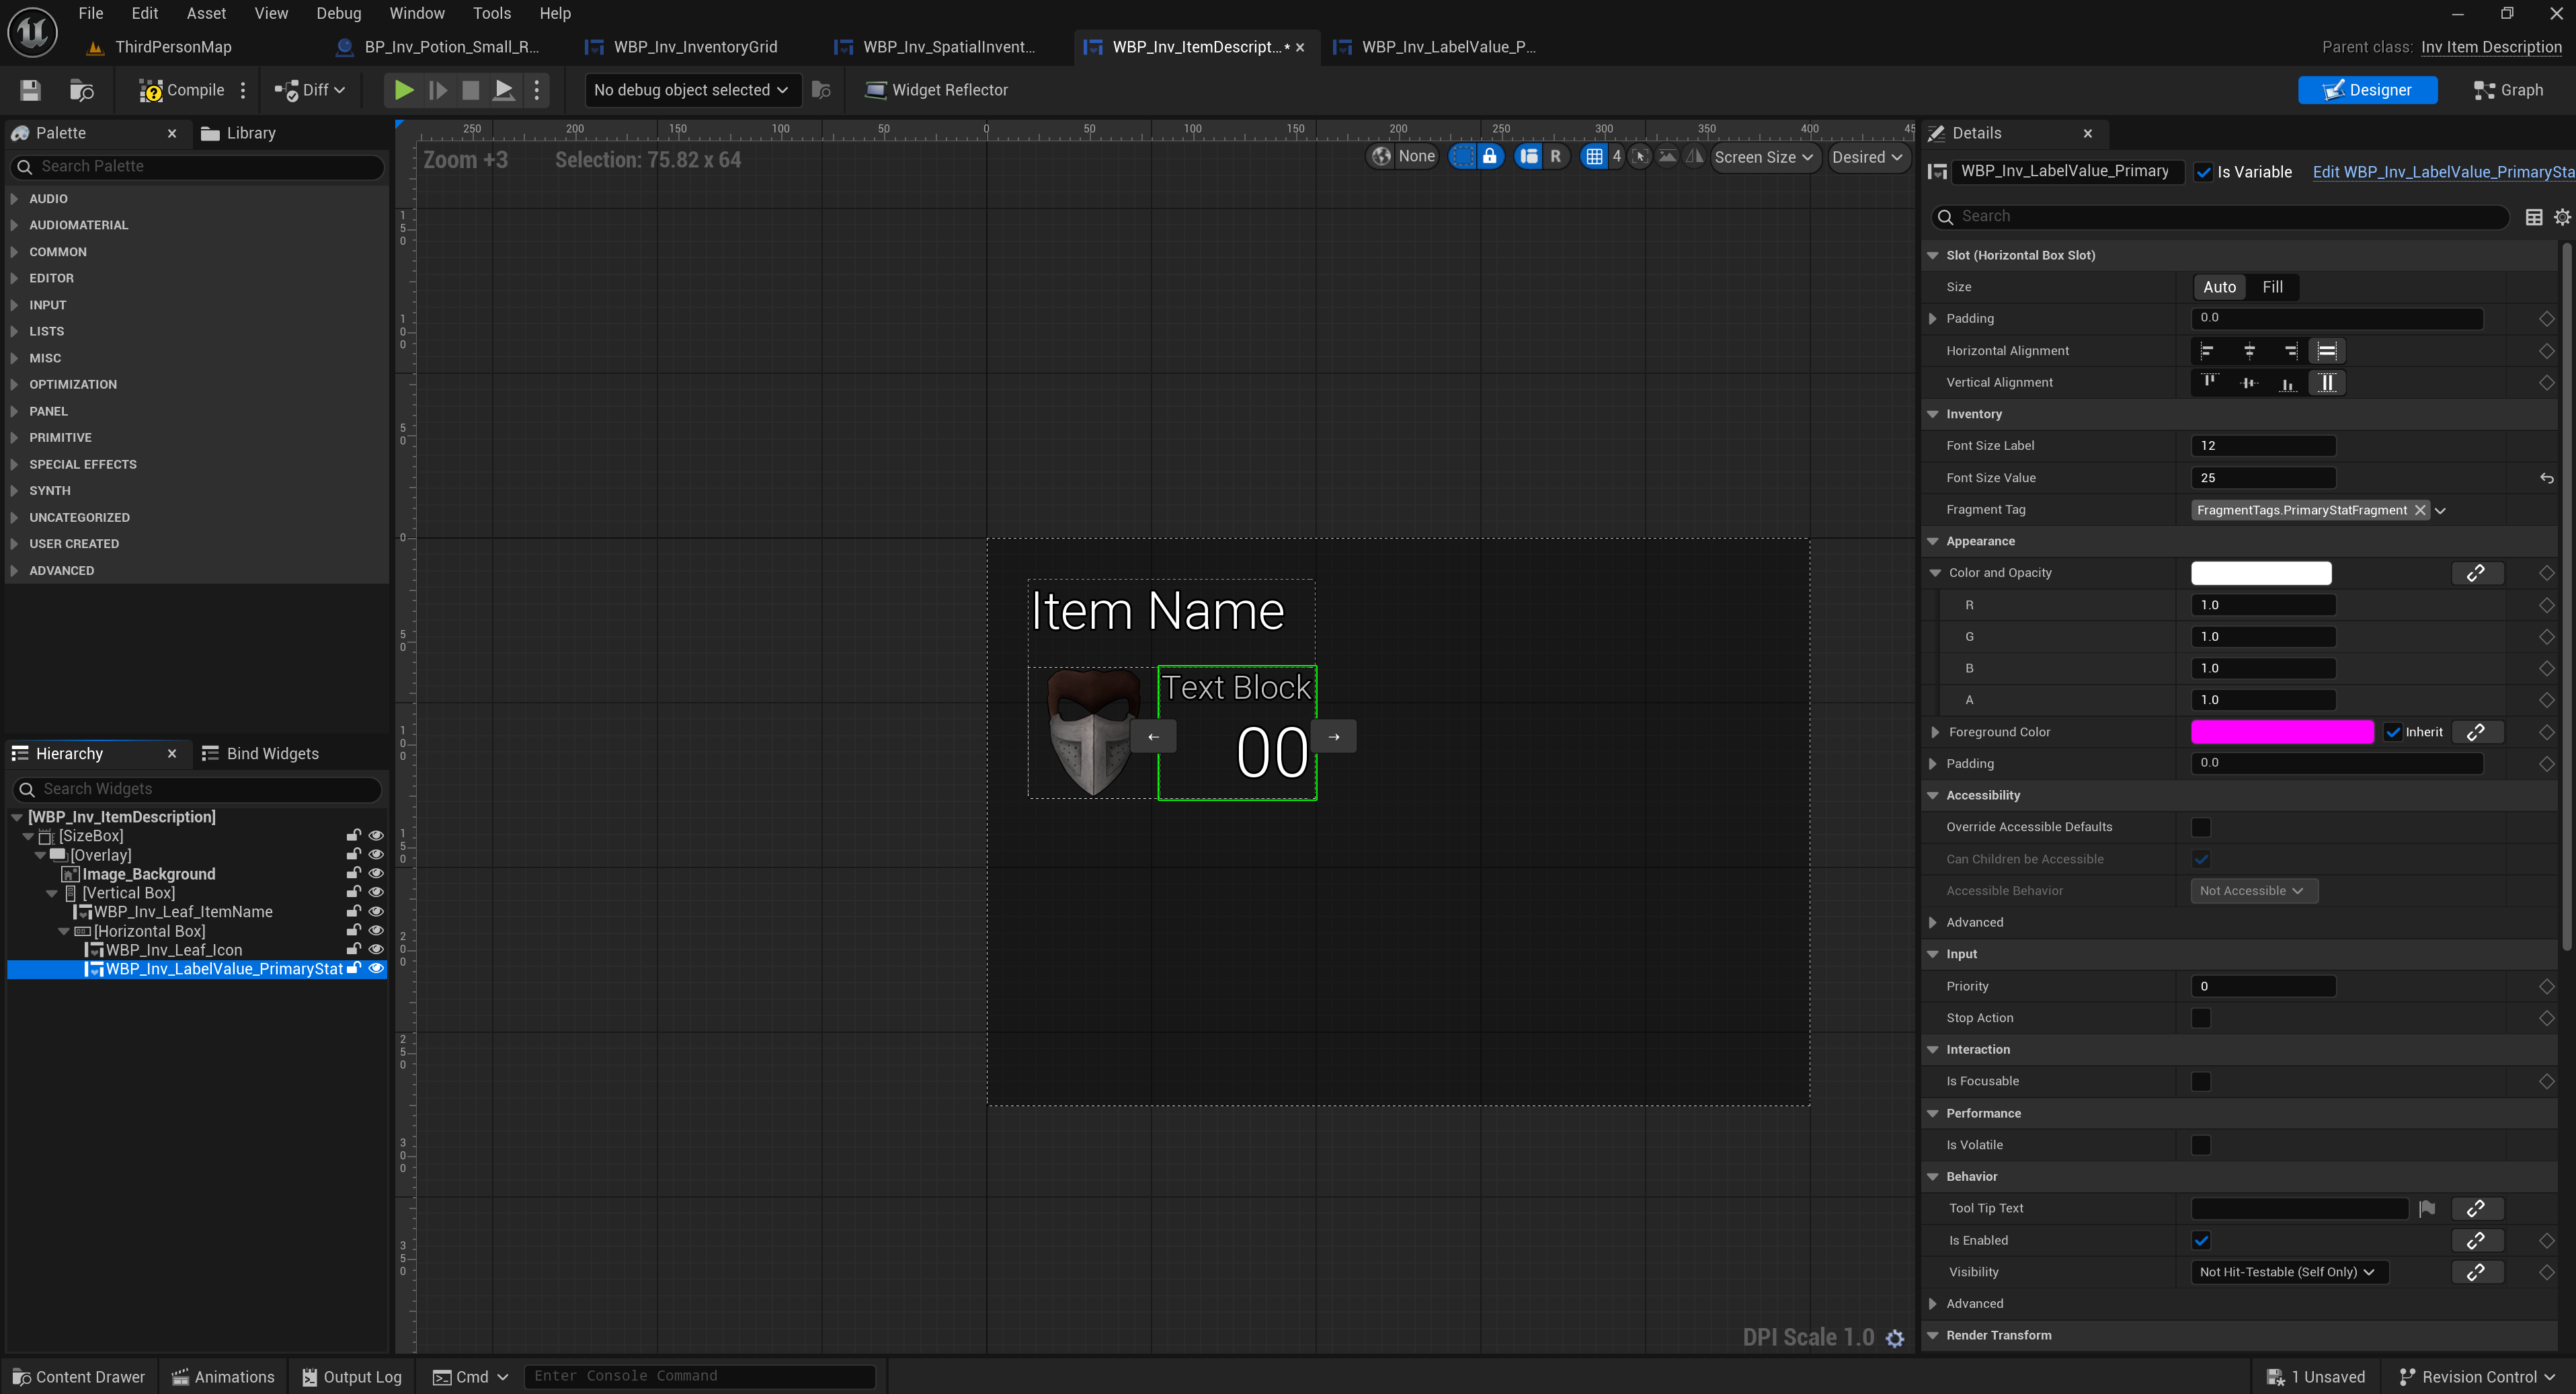
Task: Switch to WBP_Inv_InventoryGrid tab
Action: [x=694, y=47]
